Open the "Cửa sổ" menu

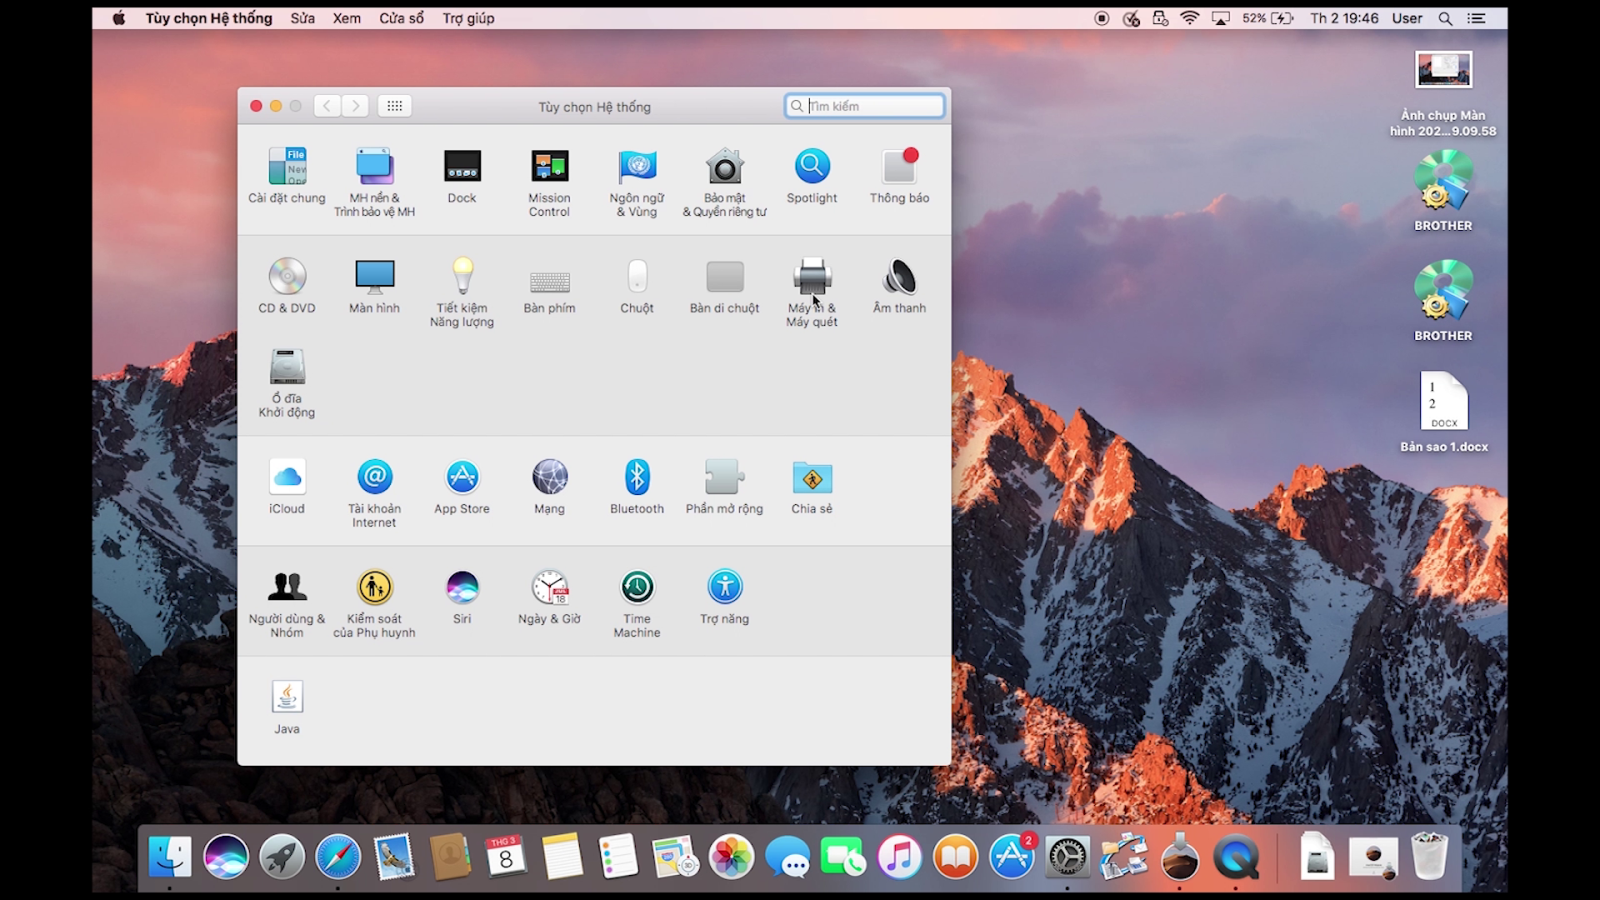click(x=401, y=17)
